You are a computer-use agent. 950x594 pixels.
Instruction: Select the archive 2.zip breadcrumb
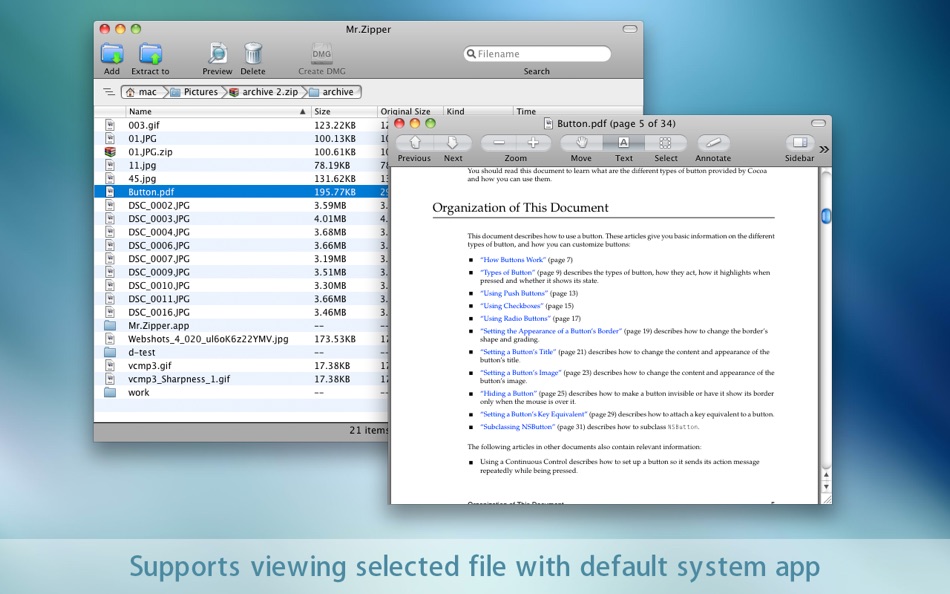point(264,92)
